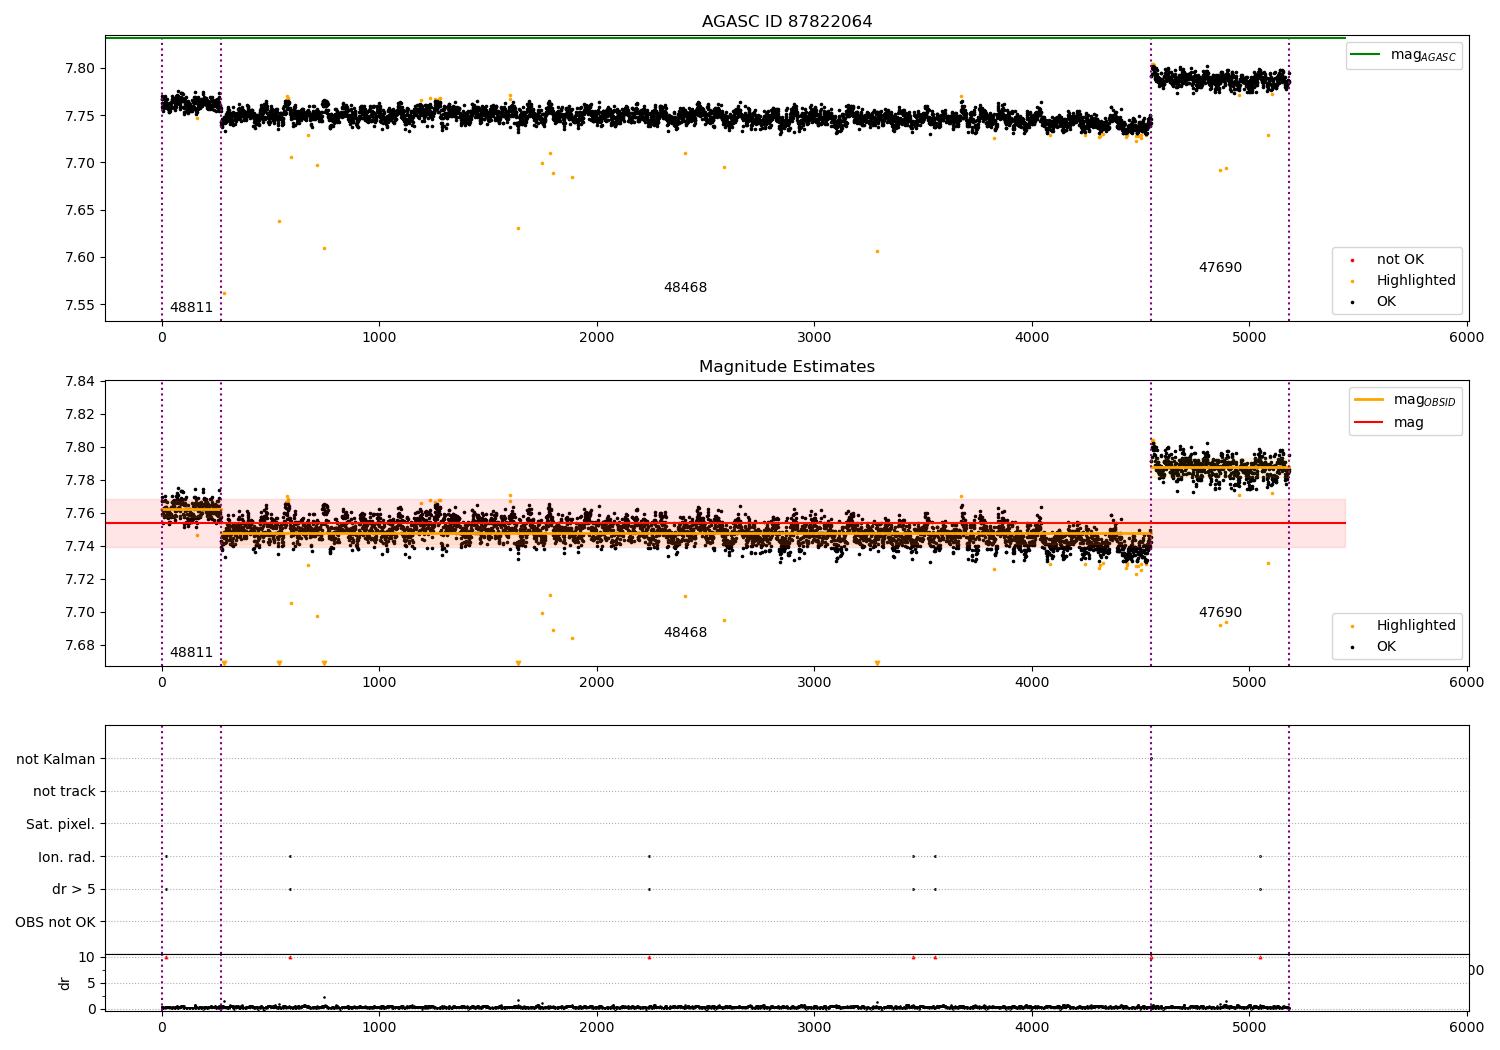
Task: Click the 47690 obsid label in Magnitude Estimates plot
Action: [x=1220, y=613]
